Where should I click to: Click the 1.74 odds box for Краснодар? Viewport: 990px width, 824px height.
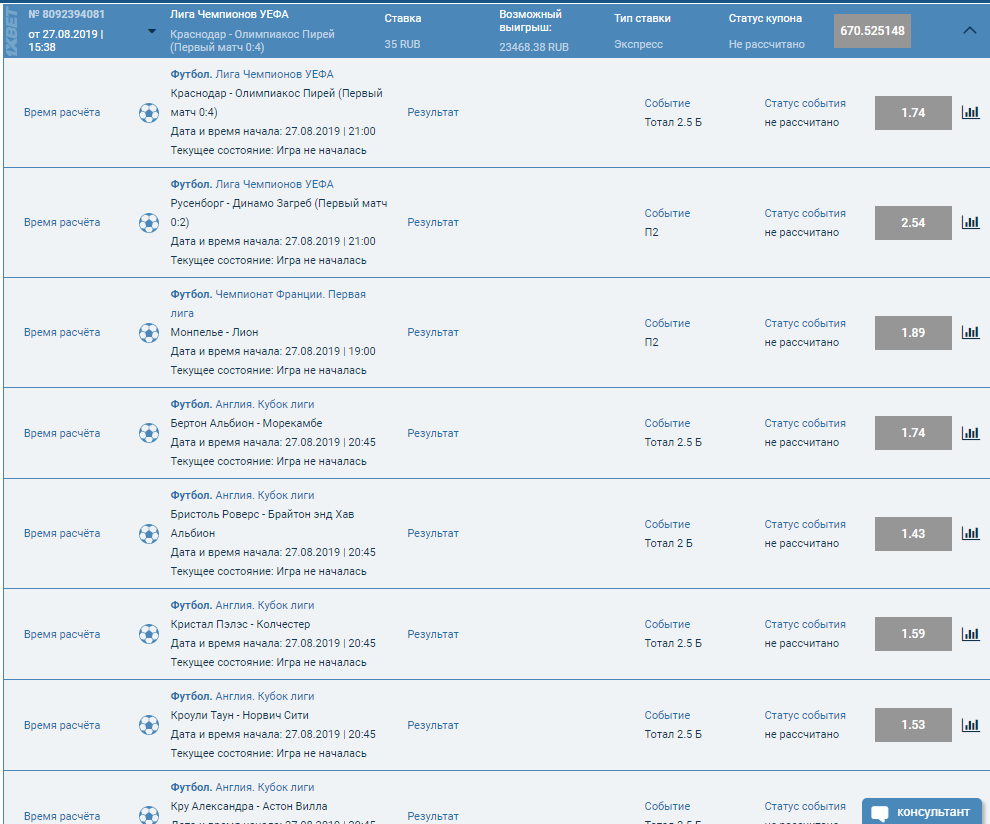[912, 113]
